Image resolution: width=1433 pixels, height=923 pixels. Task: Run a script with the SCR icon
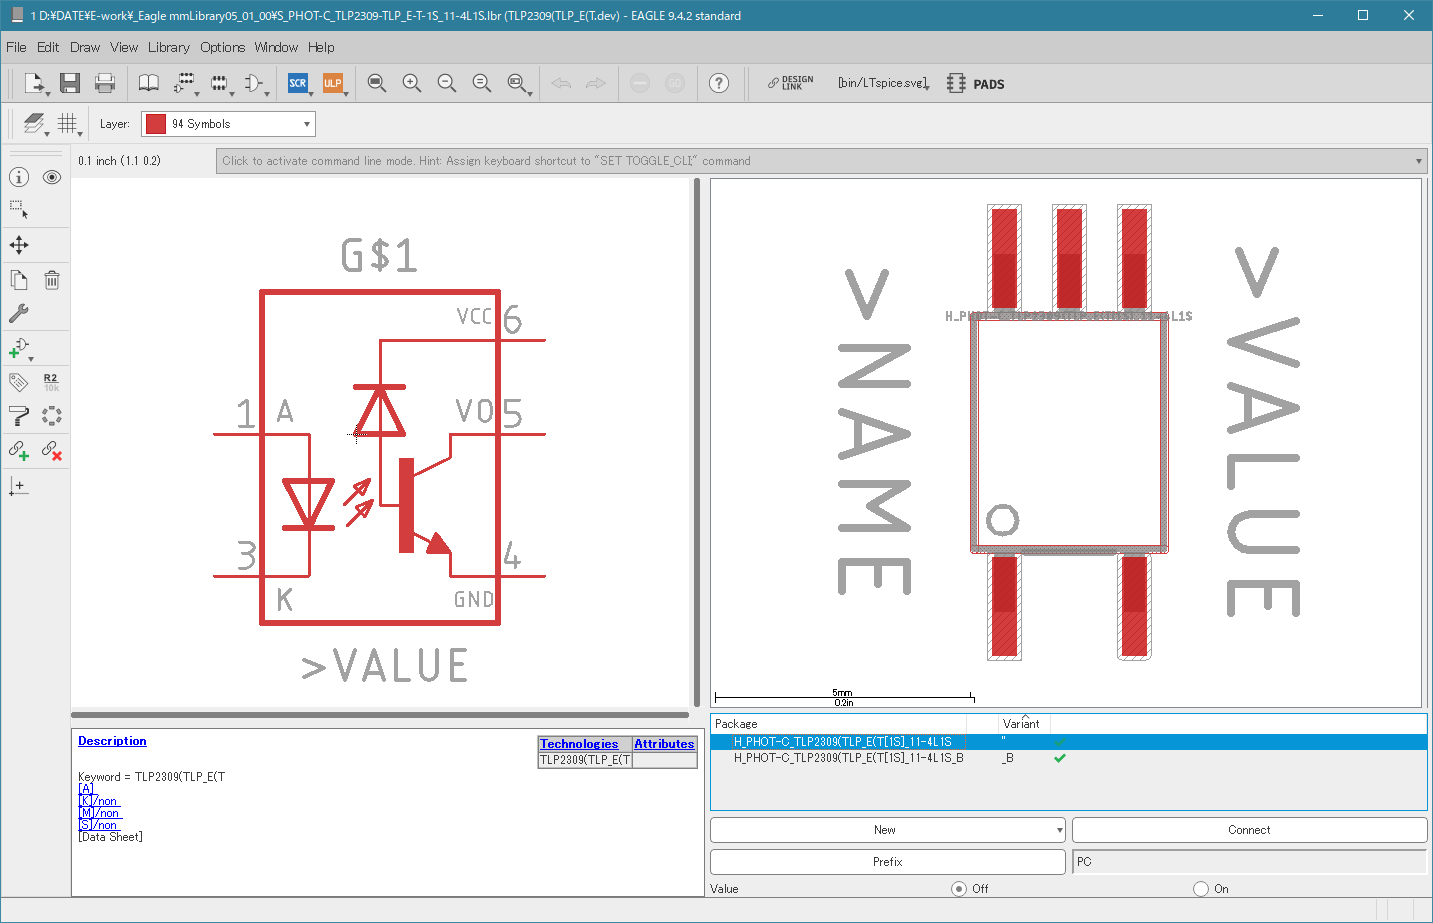click(298, 83)
